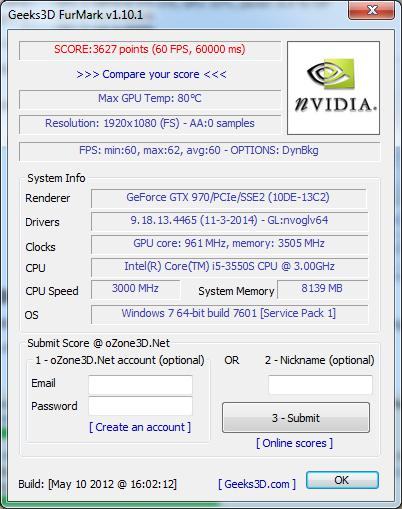Click the GeForce GTX 970 renderer value

coord(228,198)
